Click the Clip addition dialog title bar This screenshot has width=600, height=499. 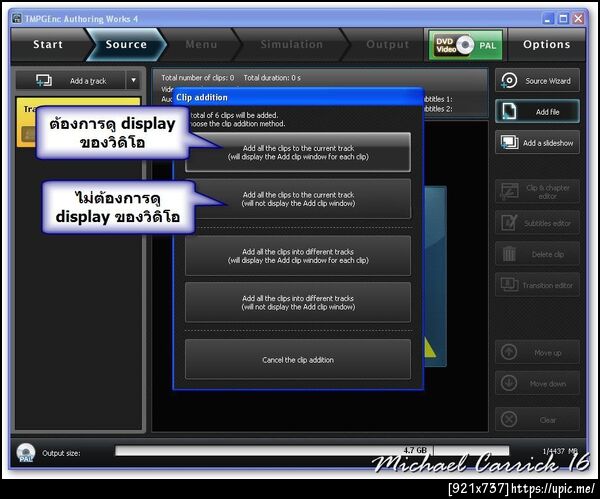pos(298,97)
